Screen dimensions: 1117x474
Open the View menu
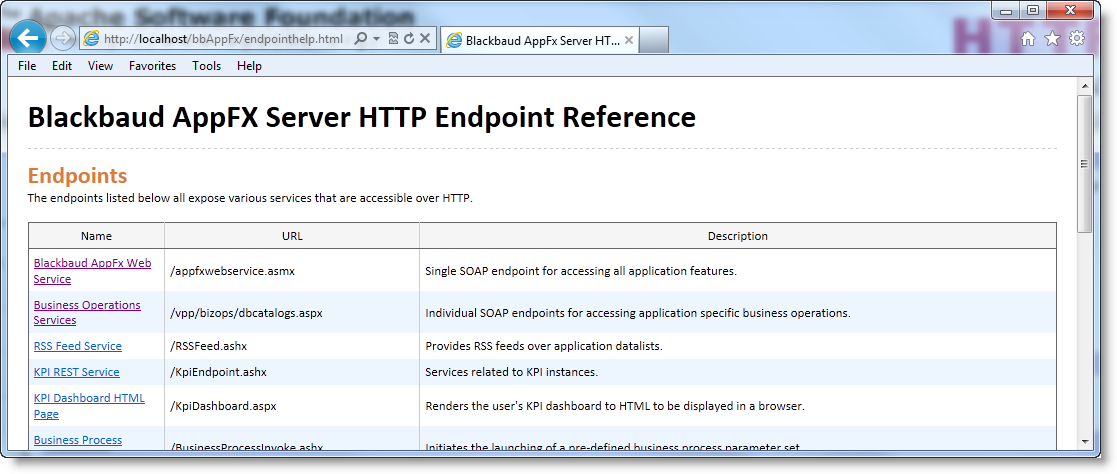click(100, 66)
